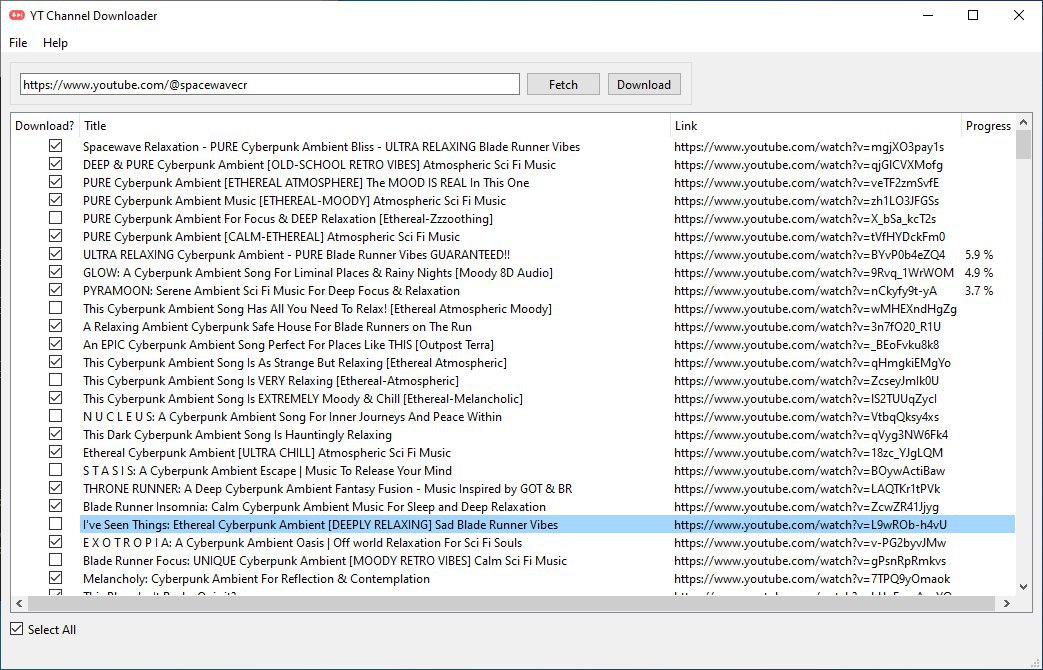
Task: Check the I've Seen Things row checkbox
Action: click(x=55, y=524)
